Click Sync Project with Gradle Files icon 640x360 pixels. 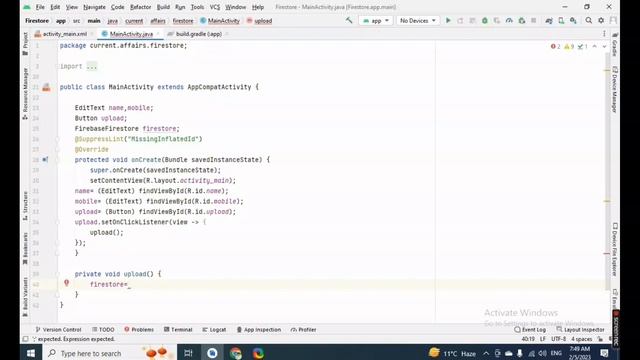tap(549, 20)
